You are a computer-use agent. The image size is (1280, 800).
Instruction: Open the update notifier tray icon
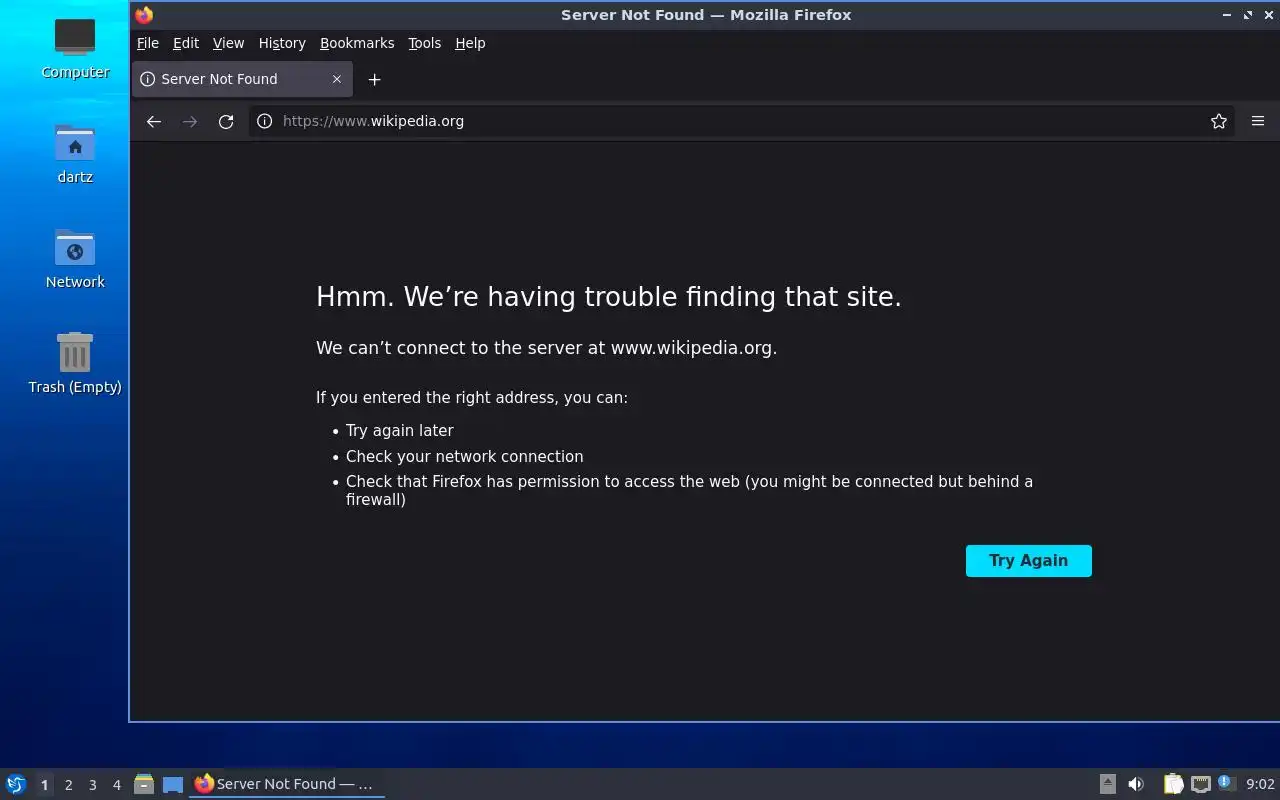tap(1227, 784)
